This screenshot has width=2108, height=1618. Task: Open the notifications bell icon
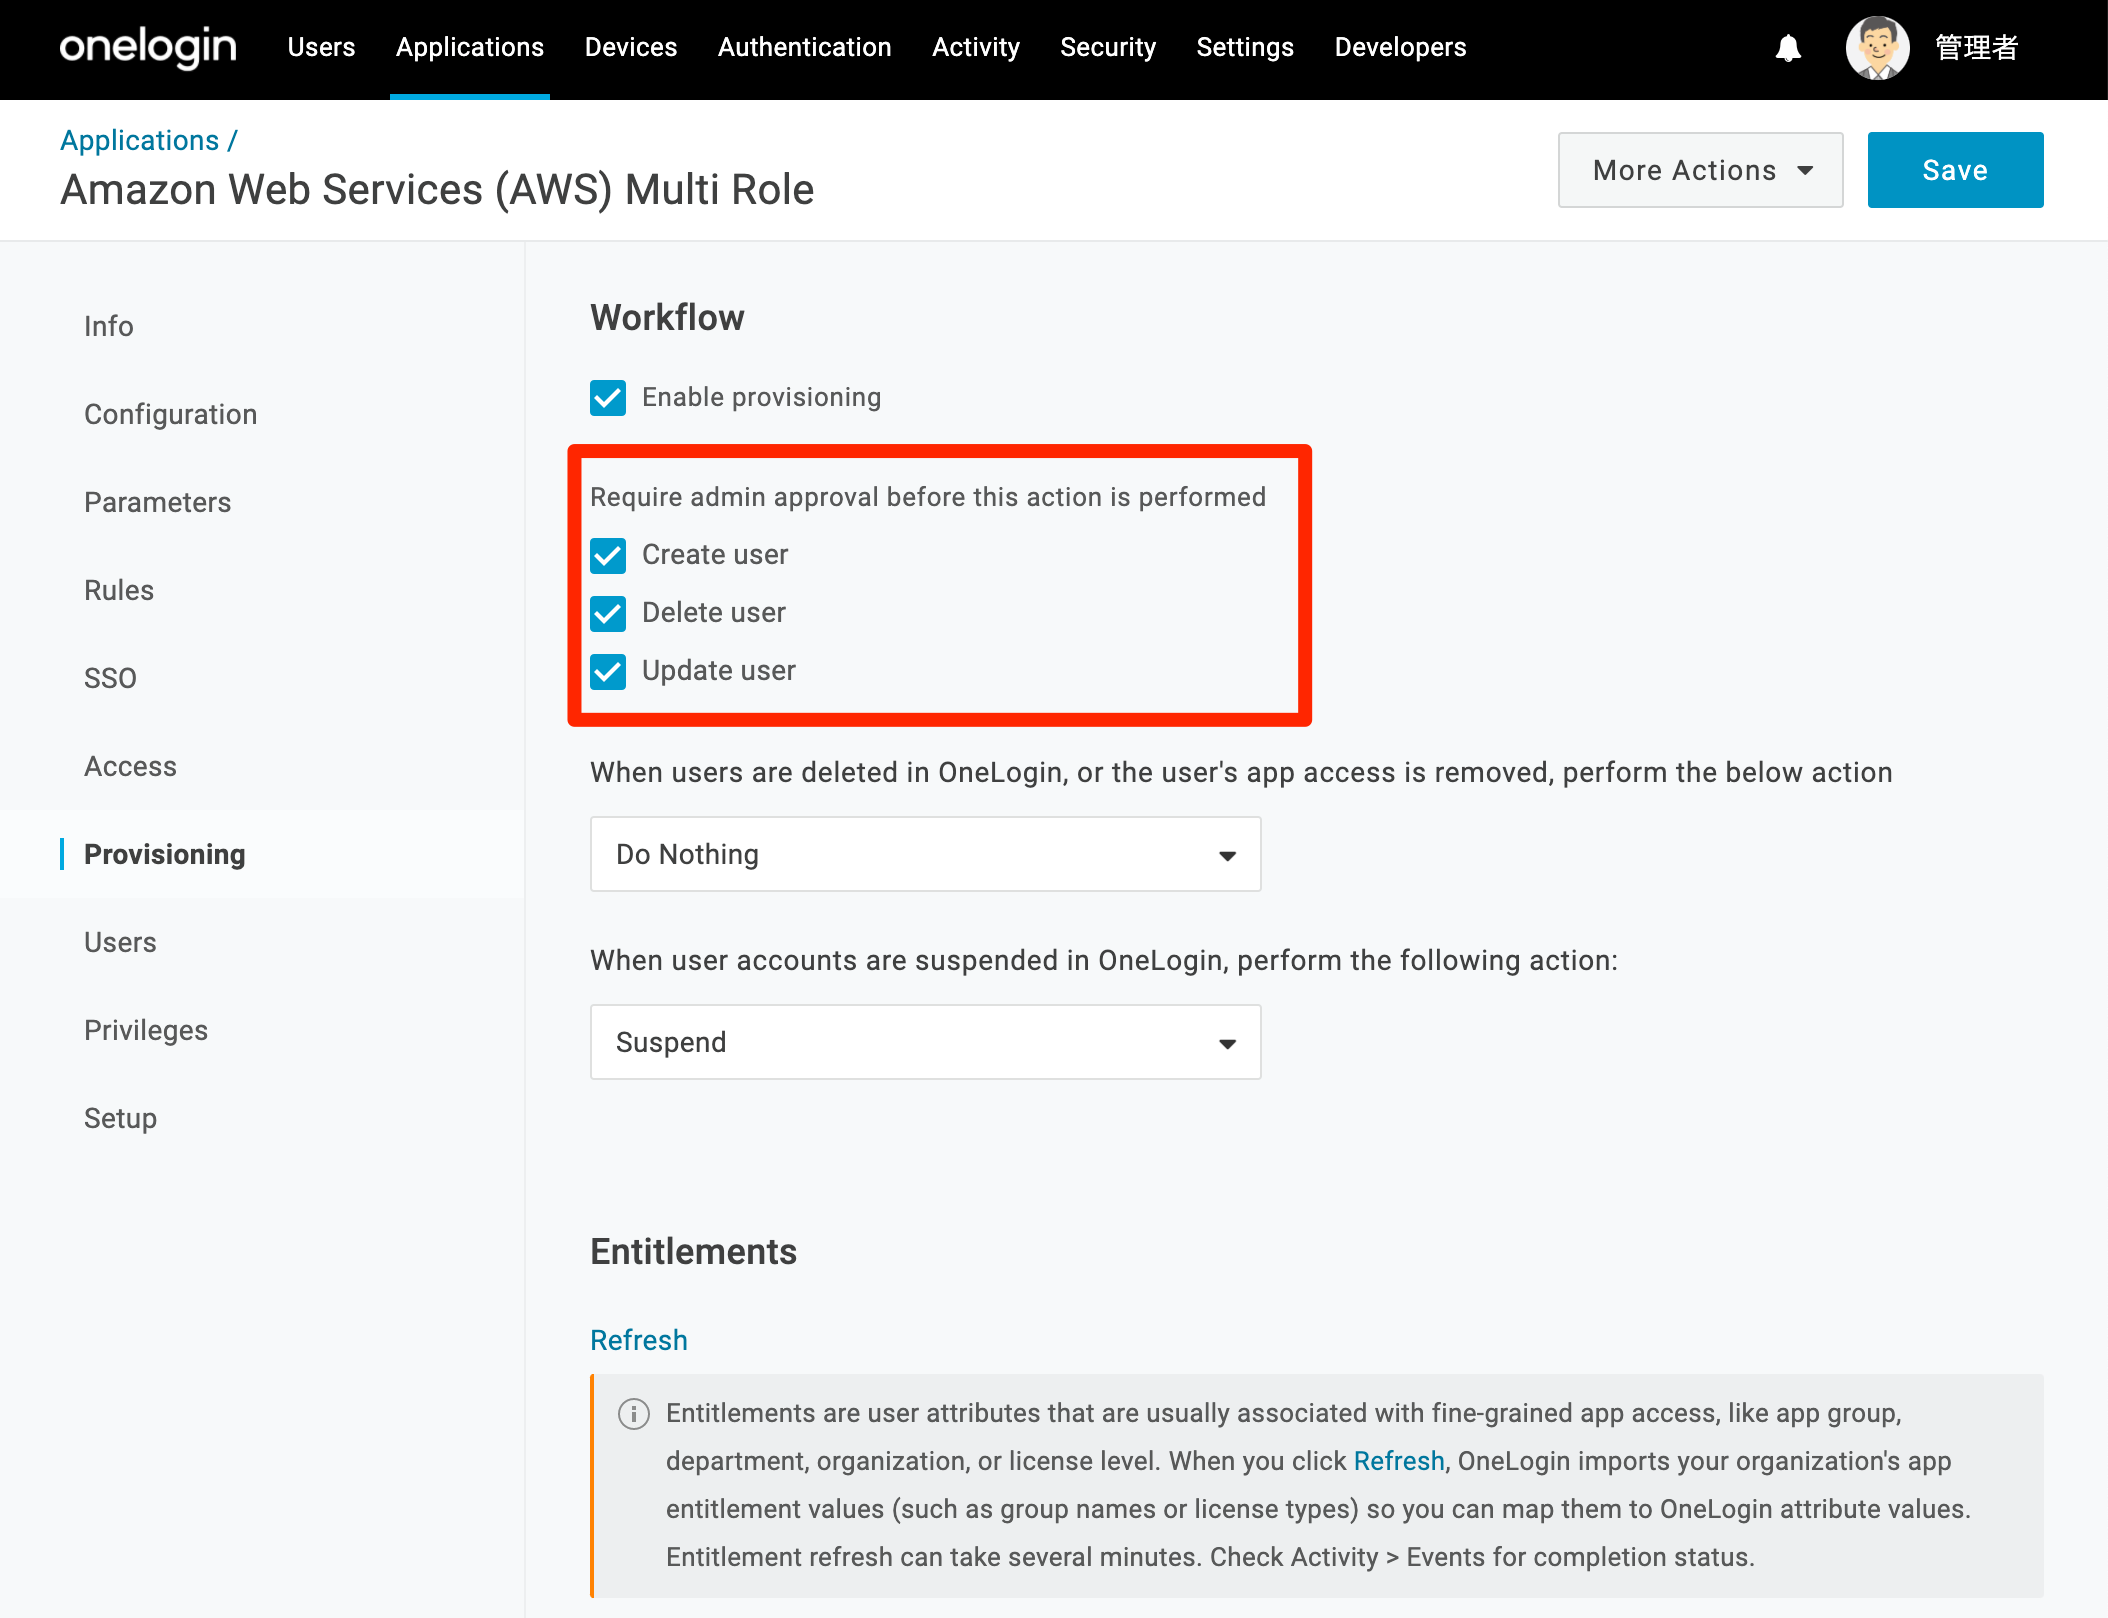coord(1788,48)
